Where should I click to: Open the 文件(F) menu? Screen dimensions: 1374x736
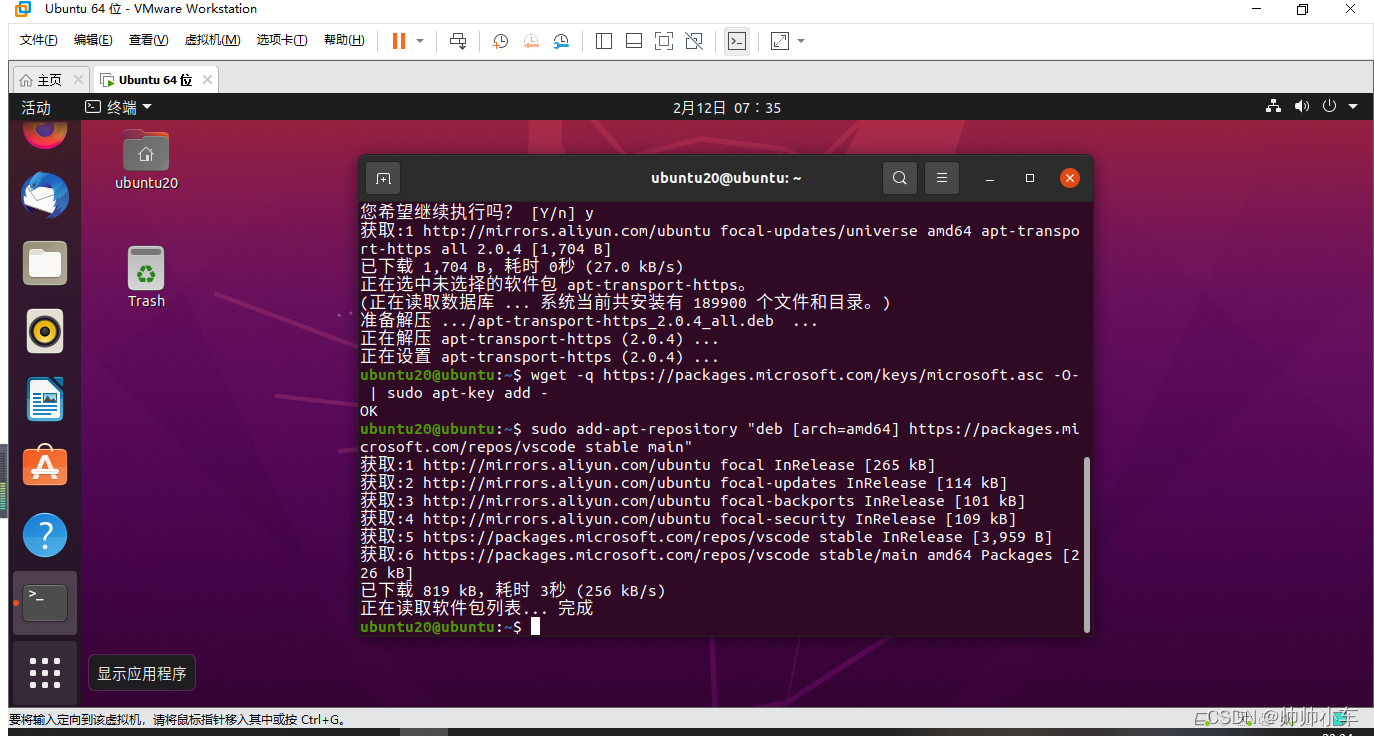coord(39,40)
